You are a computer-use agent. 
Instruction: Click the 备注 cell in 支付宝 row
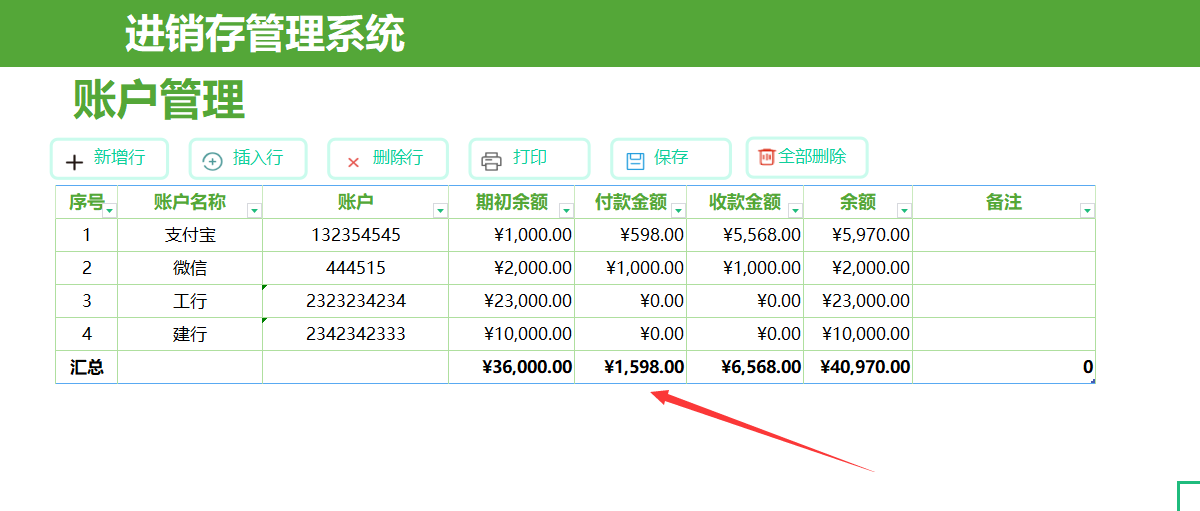tap(1004, 235)
